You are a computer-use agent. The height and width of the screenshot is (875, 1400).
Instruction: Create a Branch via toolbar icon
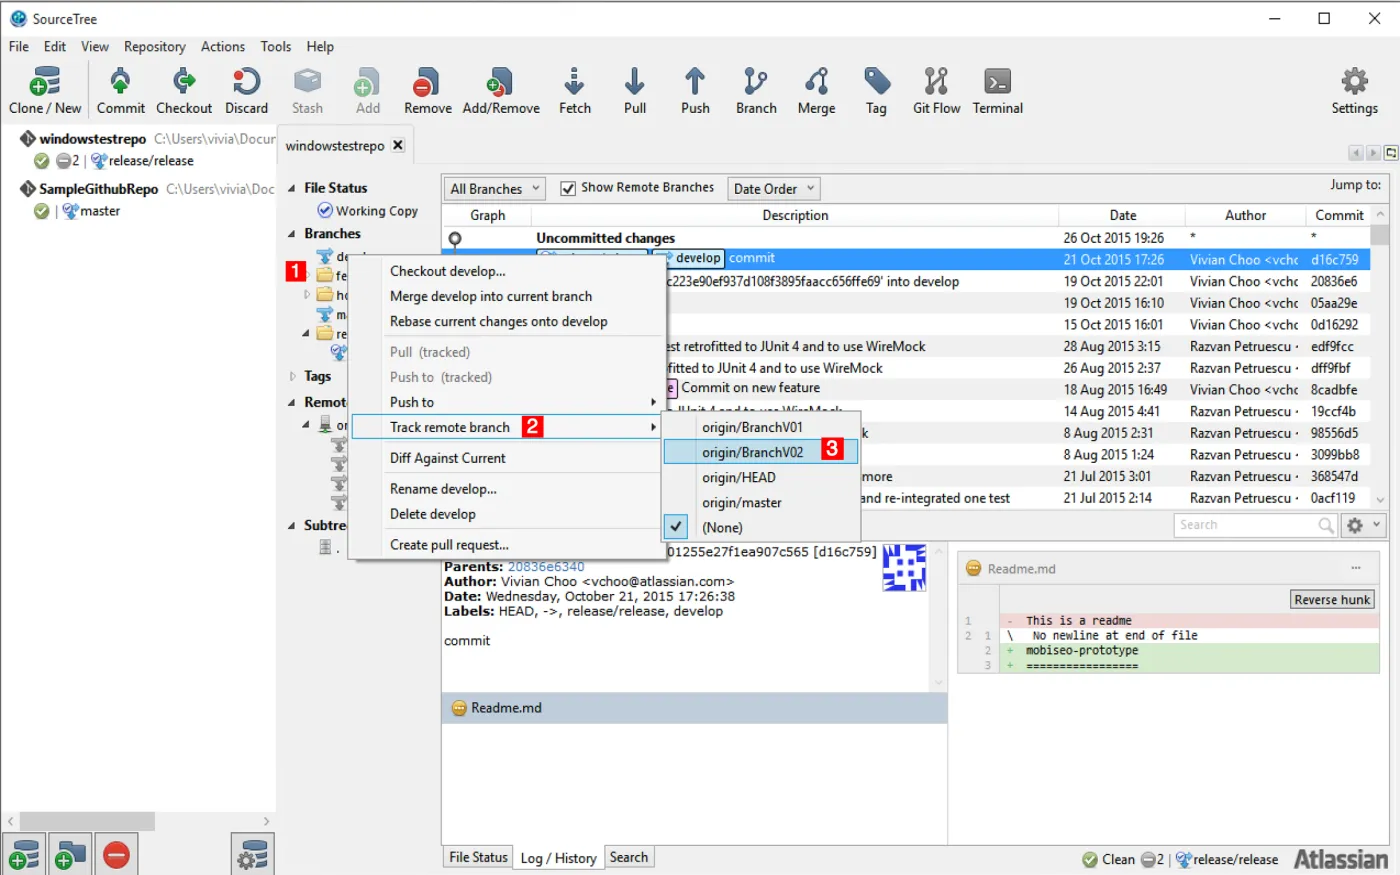pyautogui.click(x=756, y=91)
